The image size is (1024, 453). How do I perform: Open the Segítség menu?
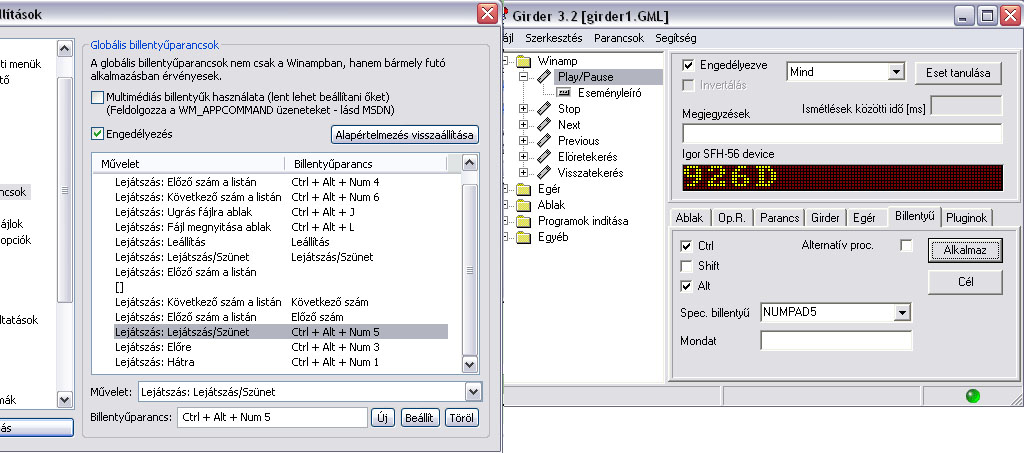[x=676, y=38]
